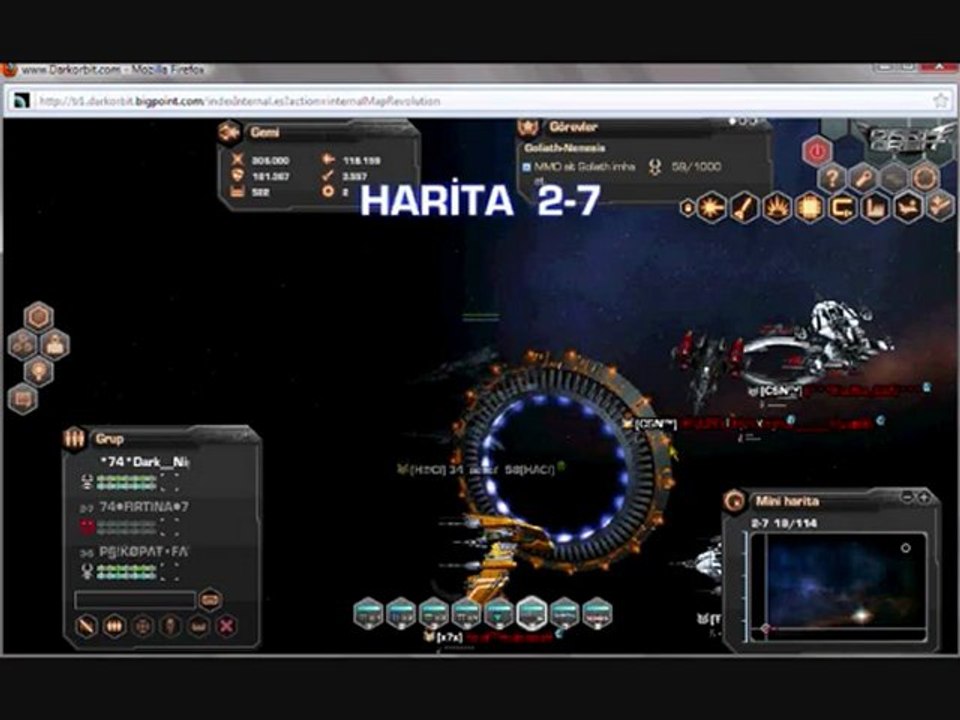
Task: Select the L-shaped buy hexagon icon
Action: click(876, 208)
